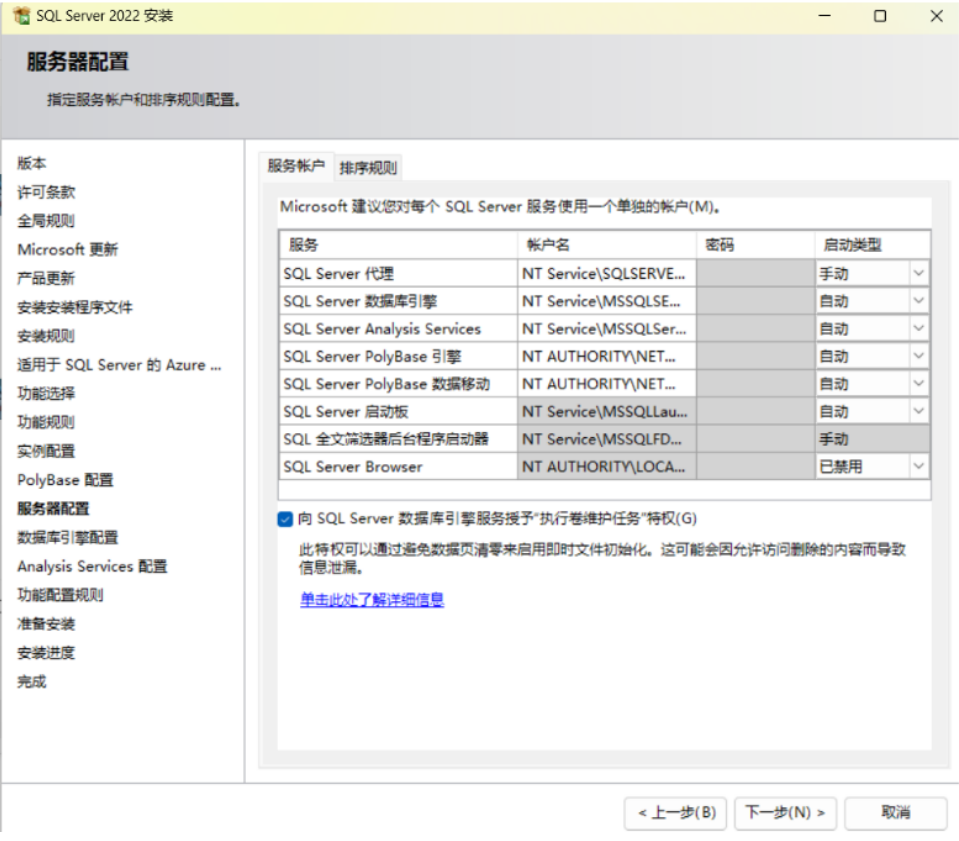Screen dimensions: 959x841
Task: Click the 服务 column header
Action: pos(398,245)
